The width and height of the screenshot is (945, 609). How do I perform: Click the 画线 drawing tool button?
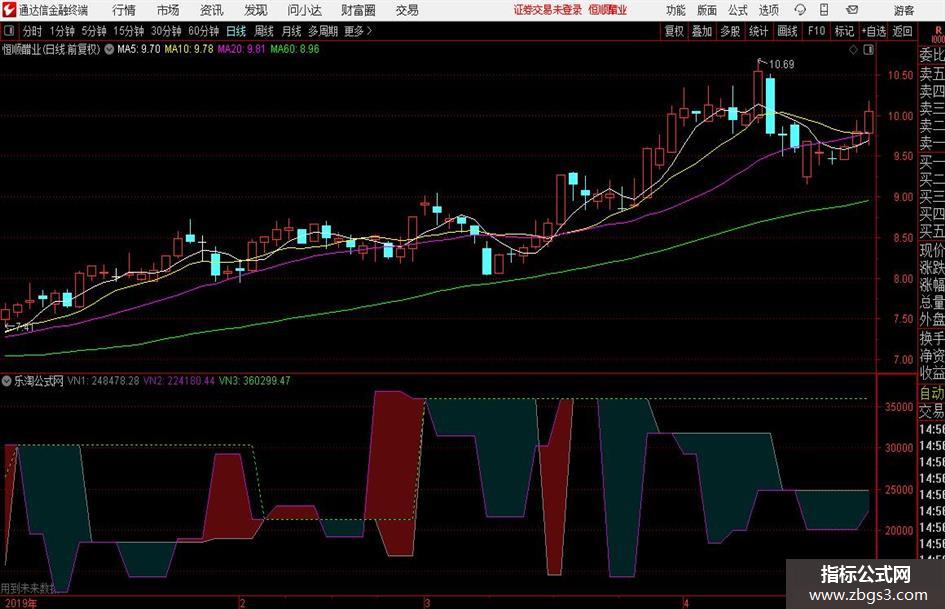coord(787,31)
